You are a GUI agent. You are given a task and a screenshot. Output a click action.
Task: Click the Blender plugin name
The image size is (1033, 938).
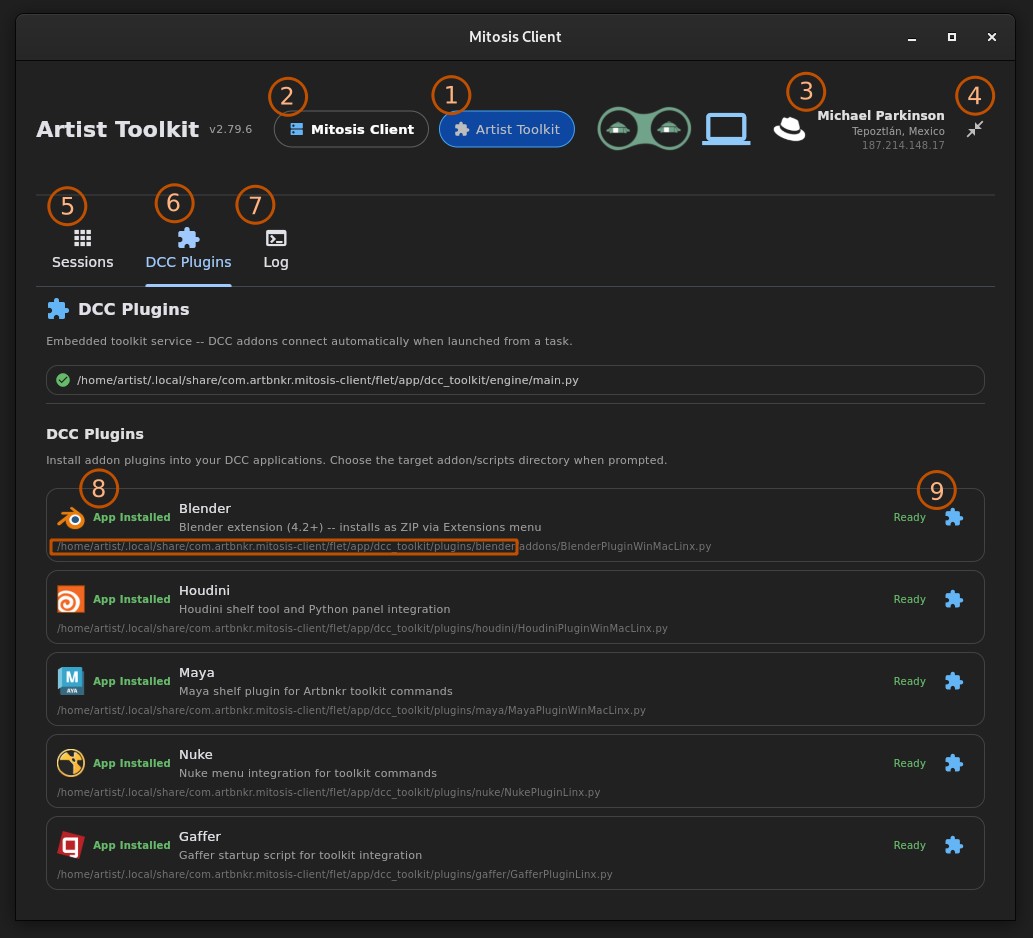click(x=205, y=509)
